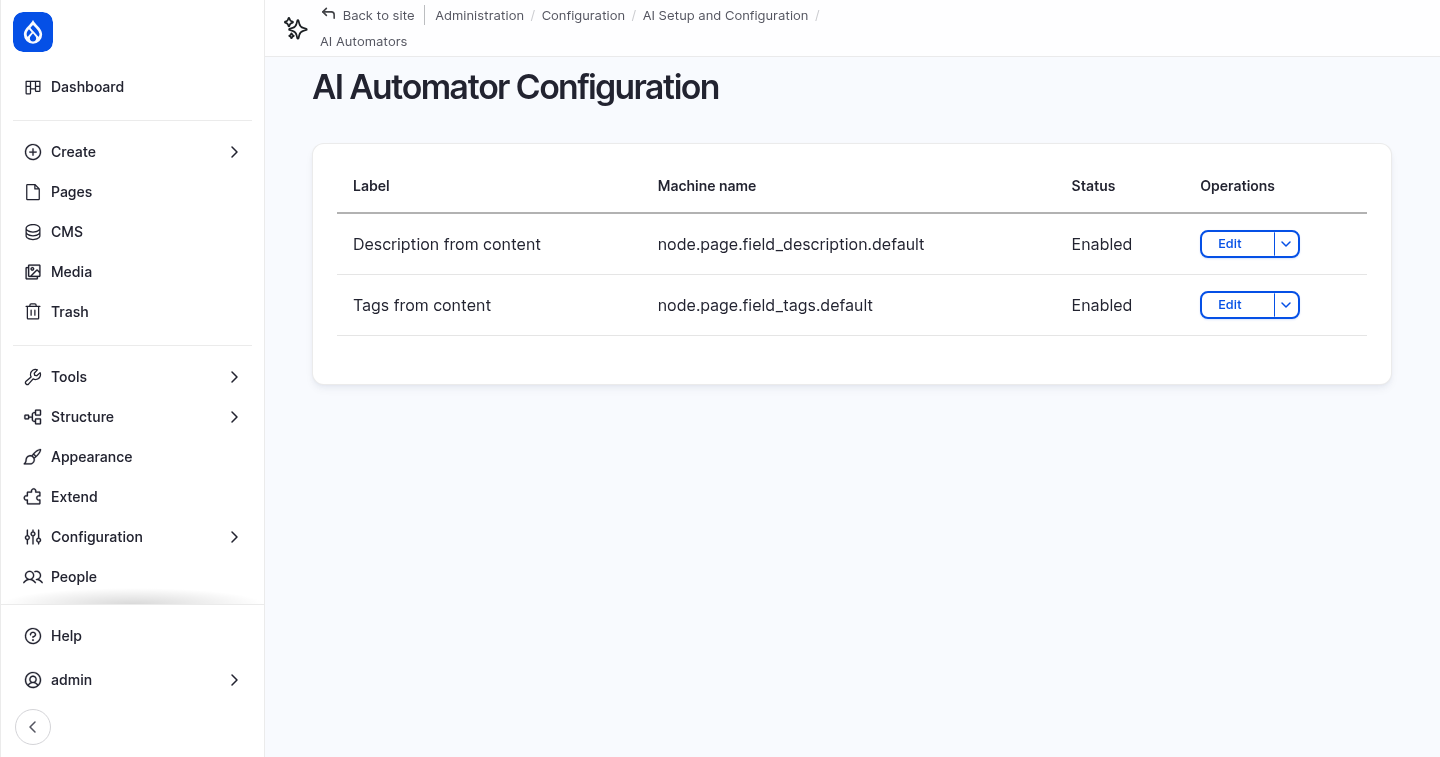The image size is (1440, 757).
Task: Click the admin user avatar icon
Action: 33,680
